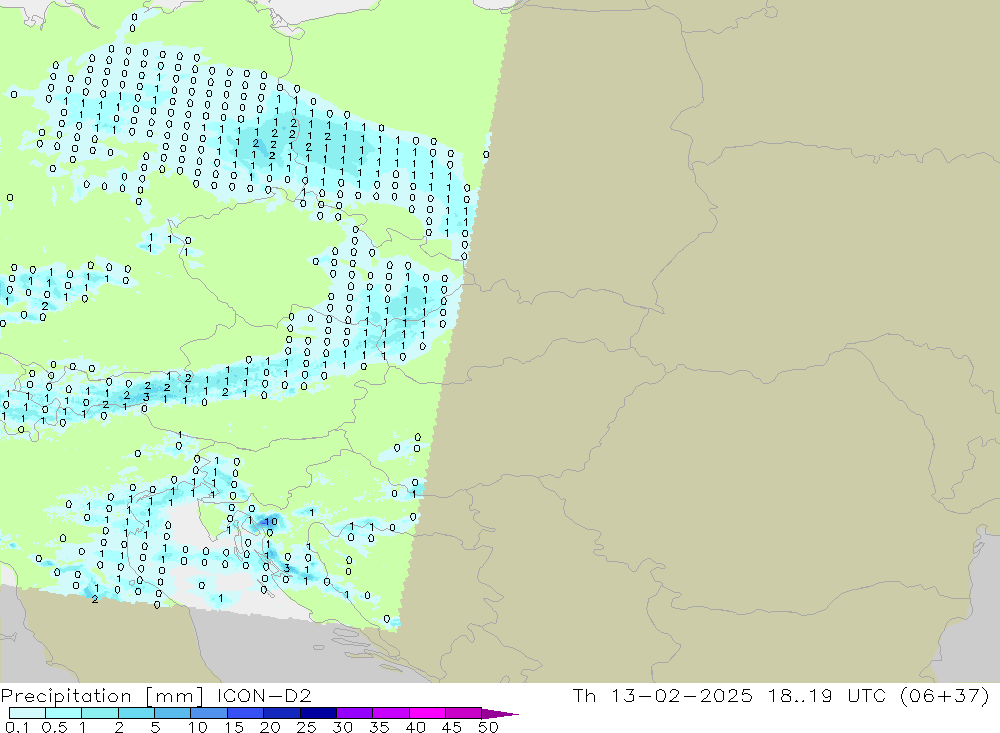Click the date '13-02-2025' in the footer

pos(682,695)
